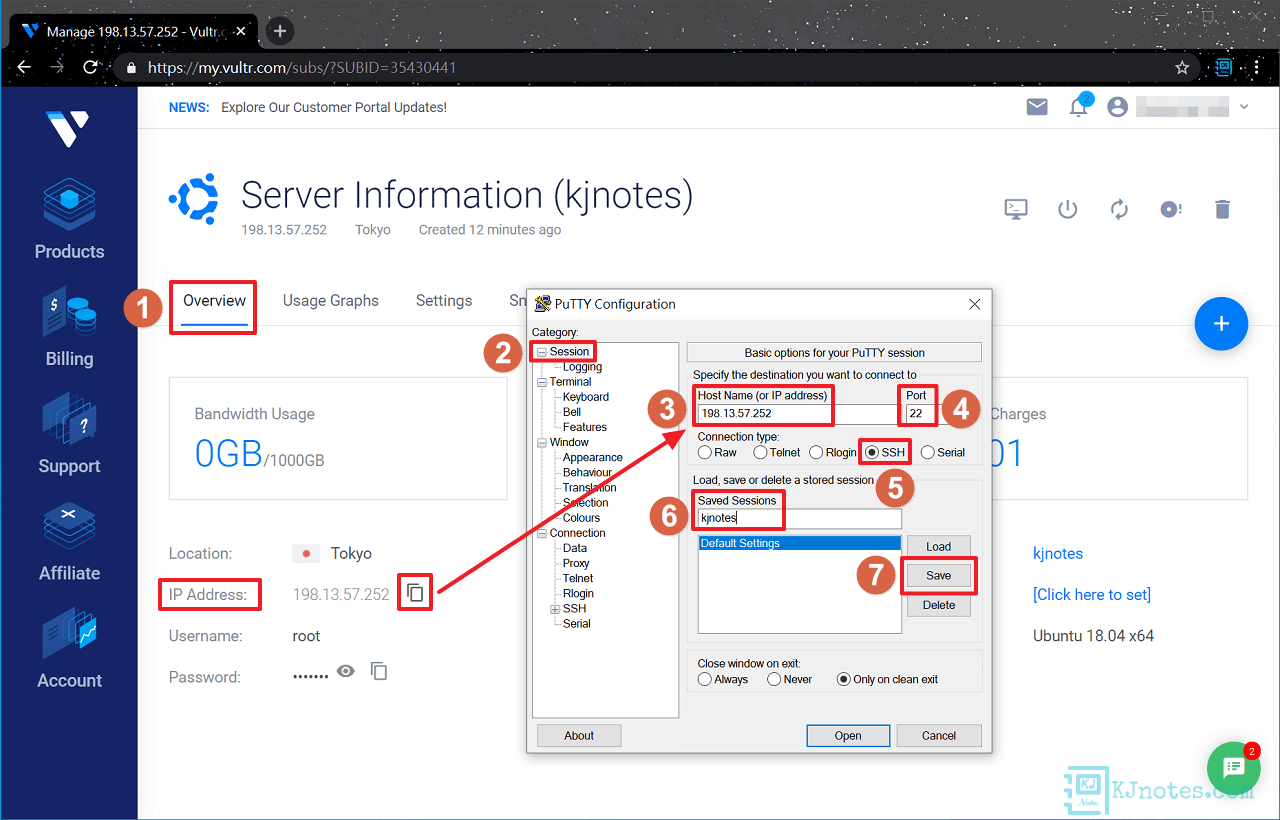Open the server console view icon
The image size is (1280, 820).
click(x=1016, y=209)
